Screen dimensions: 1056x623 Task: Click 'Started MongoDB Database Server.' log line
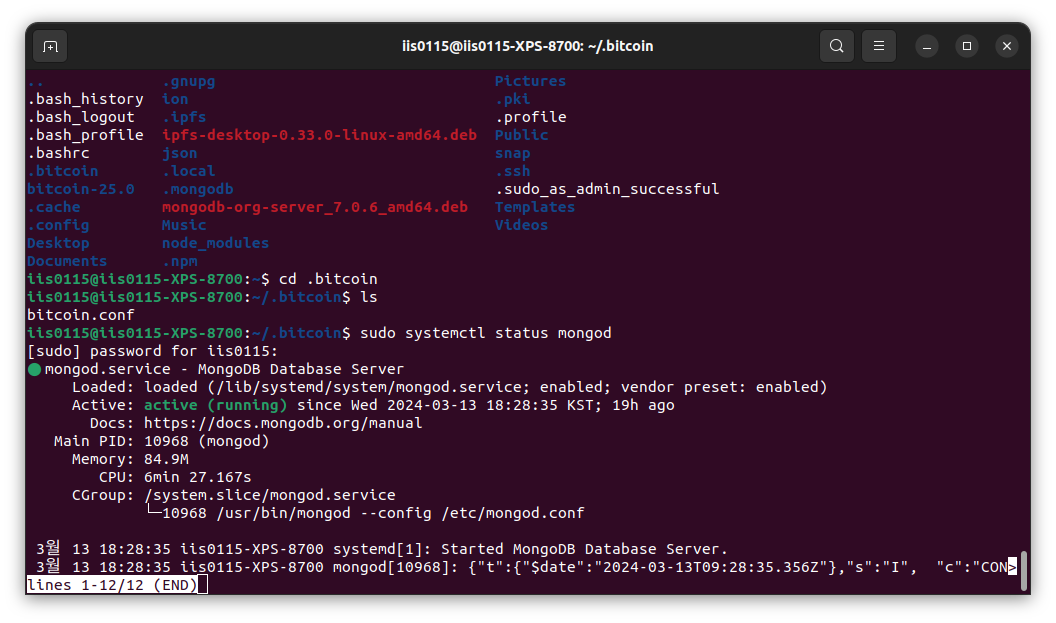(585, 549)
